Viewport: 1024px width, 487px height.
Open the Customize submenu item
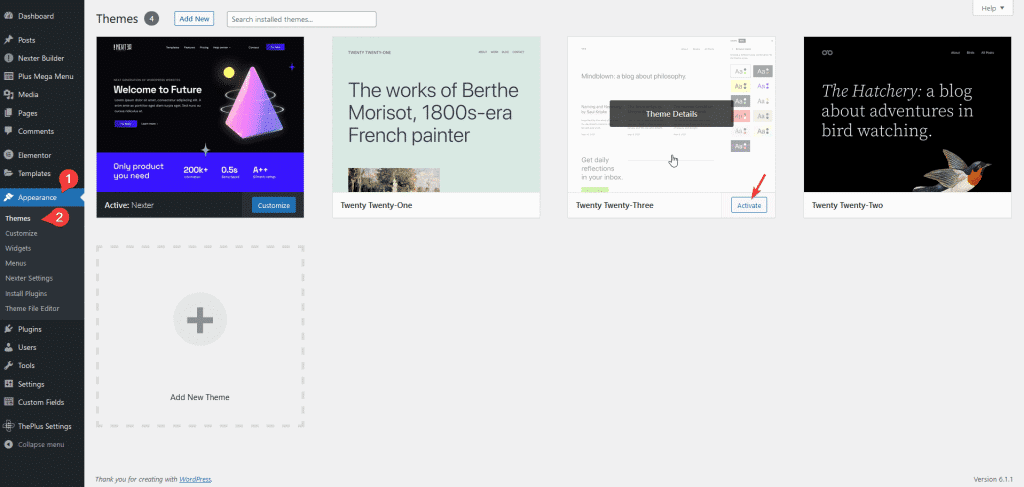21,233
